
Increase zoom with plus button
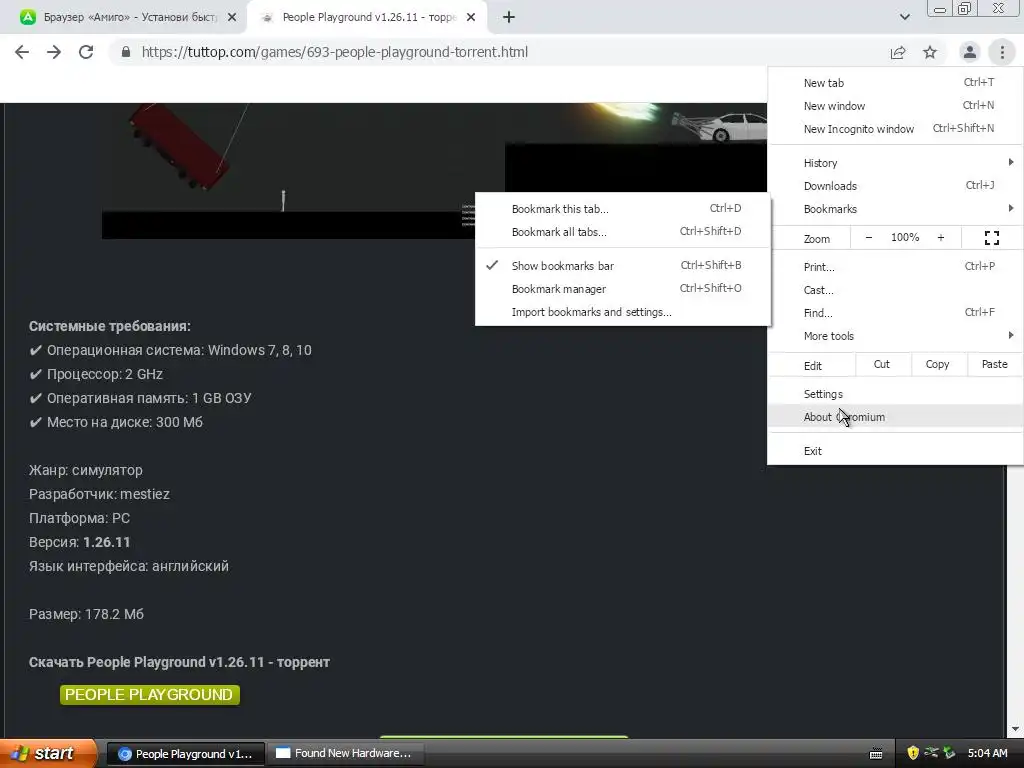point(940,238)
